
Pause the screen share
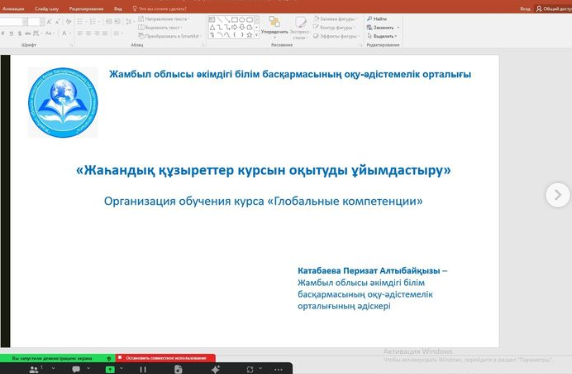coord(143,369)
